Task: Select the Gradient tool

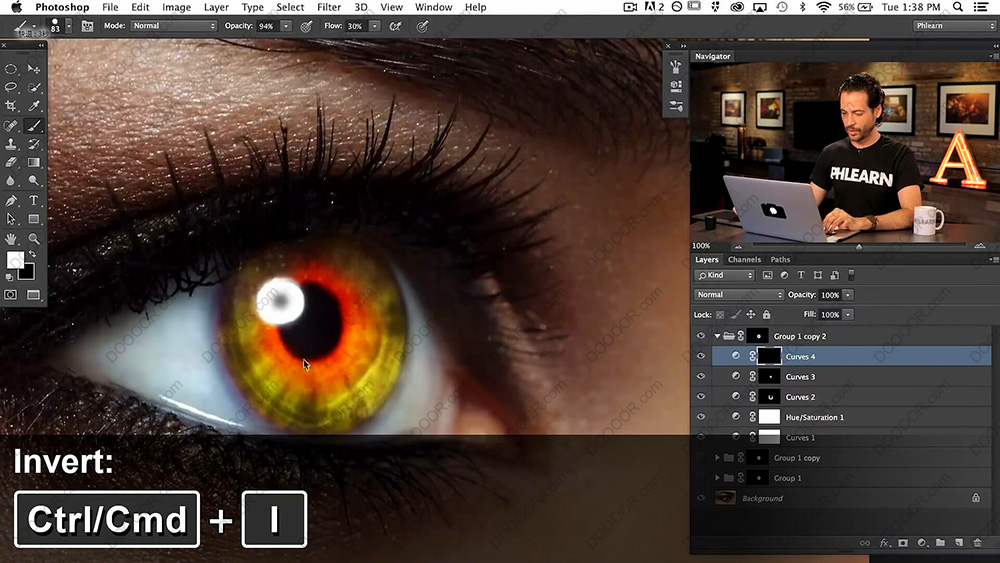Action: (34, 163)
